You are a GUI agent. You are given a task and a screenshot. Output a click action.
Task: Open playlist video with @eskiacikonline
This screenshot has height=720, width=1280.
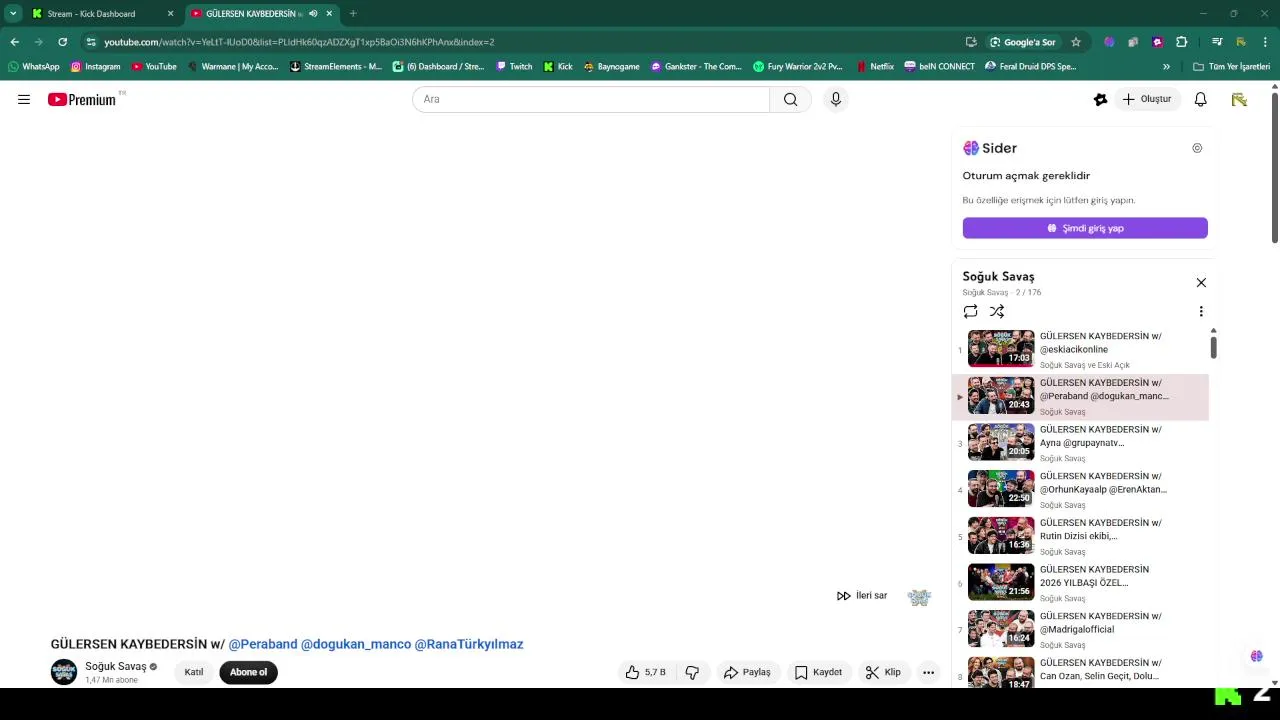click(x=1080, y=349)
